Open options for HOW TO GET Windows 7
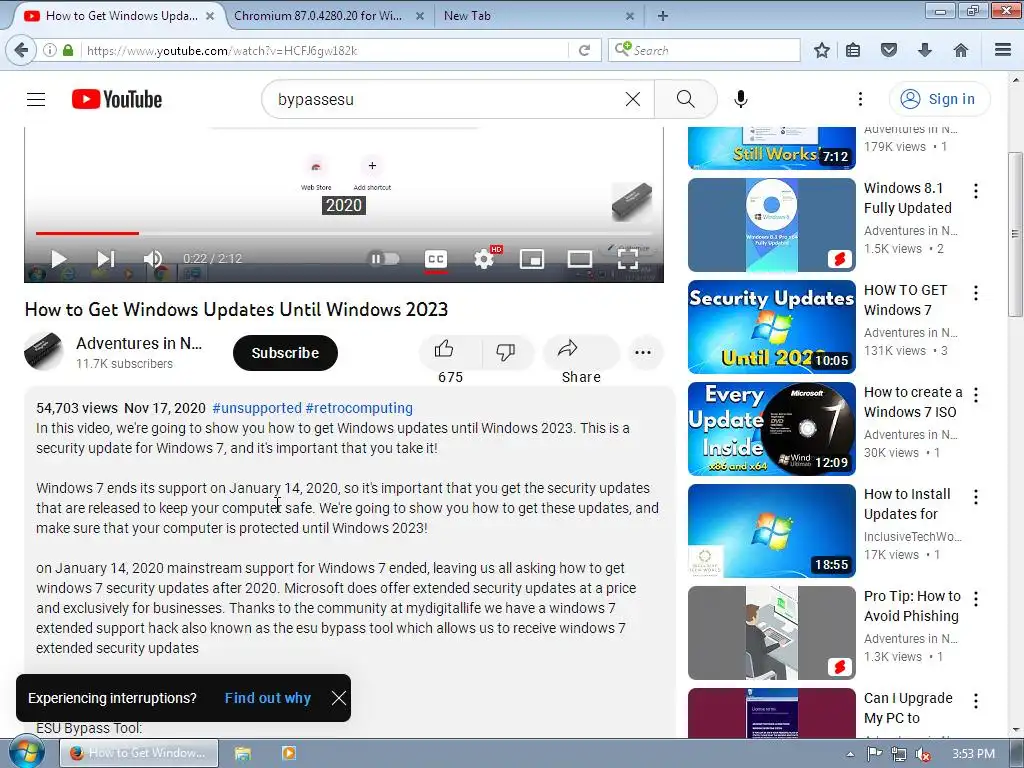 (976, 293)
